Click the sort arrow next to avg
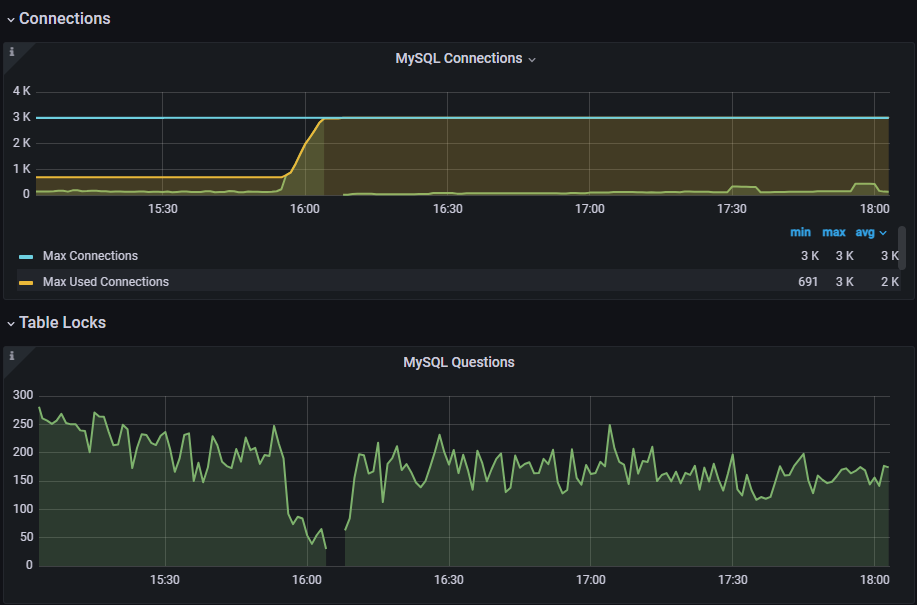This screenshot has height=605, width=917. click(883, 233)
